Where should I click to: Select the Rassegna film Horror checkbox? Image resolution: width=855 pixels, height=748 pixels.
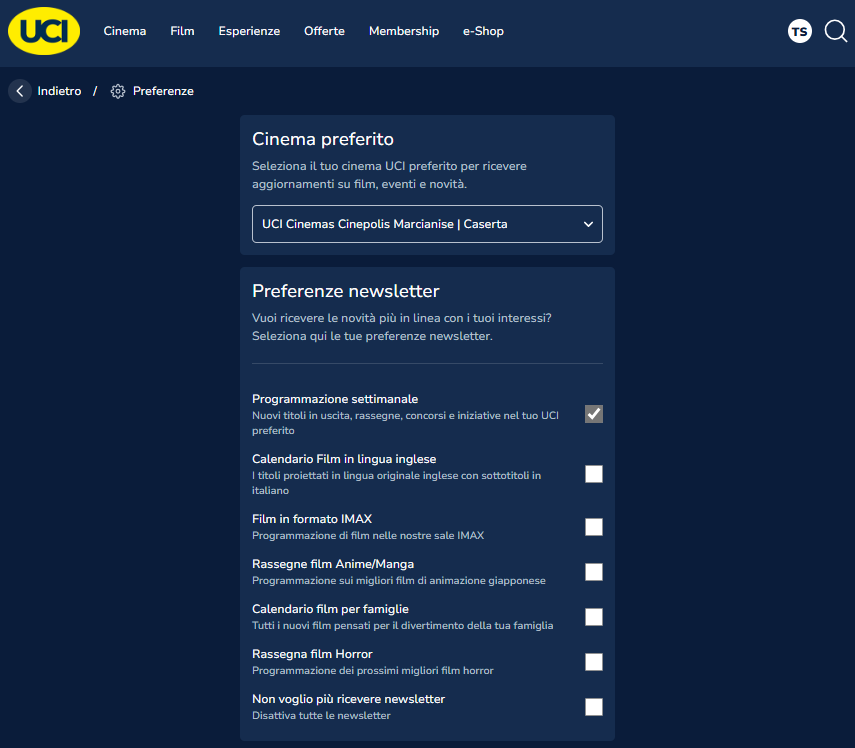594,662
